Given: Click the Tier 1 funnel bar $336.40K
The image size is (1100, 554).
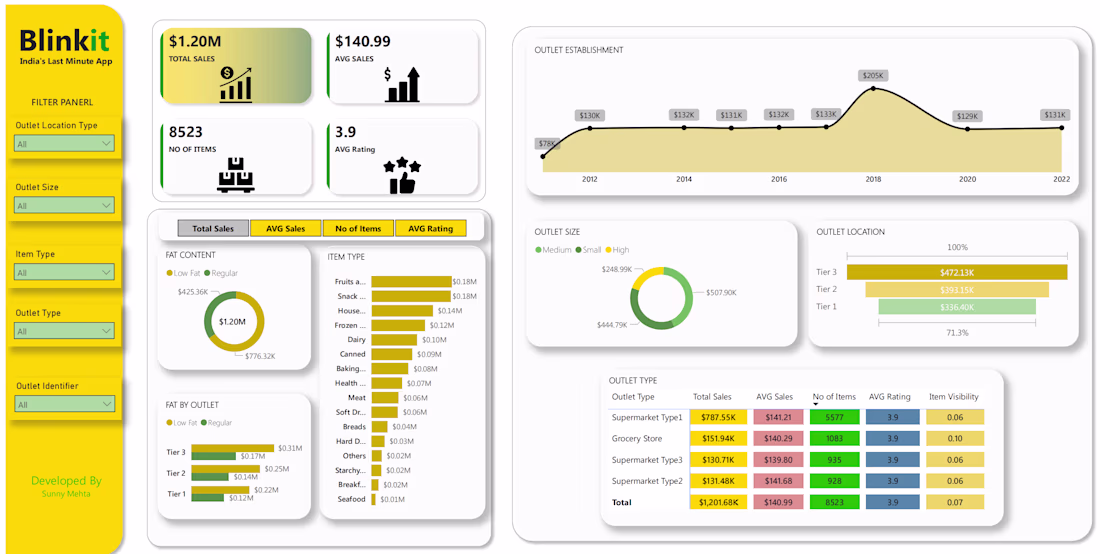Looking at the screenshot, I should click(x=957, y=306).
